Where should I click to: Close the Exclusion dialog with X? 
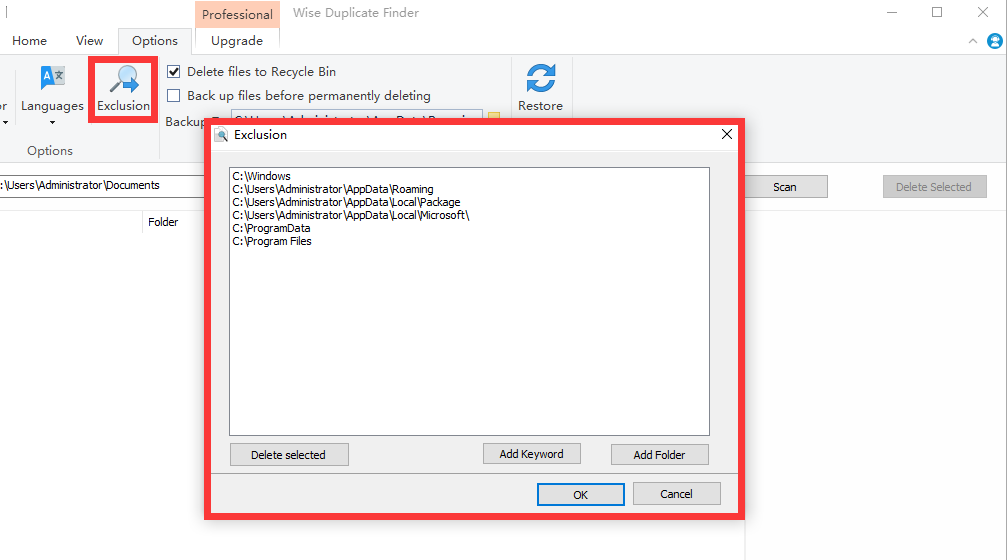point(726,134)
